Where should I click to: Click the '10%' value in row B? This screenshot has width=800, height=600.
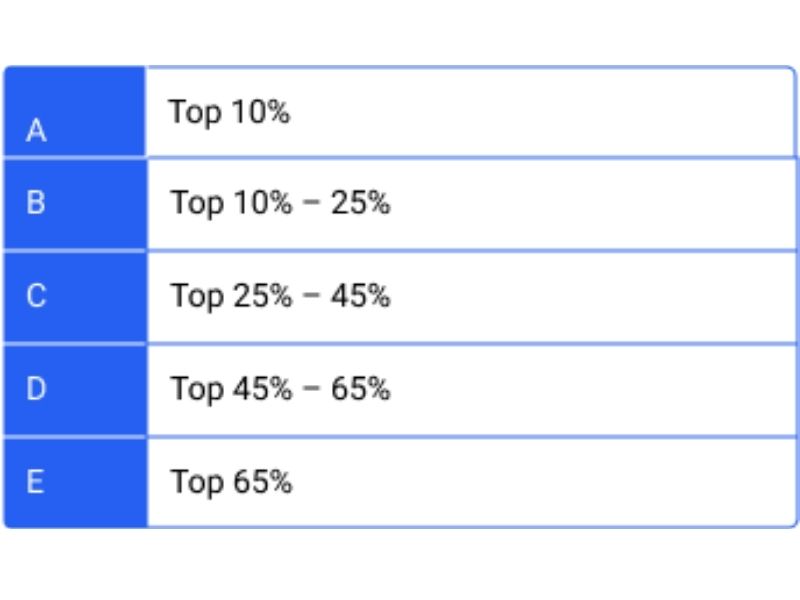coord(262,204)
